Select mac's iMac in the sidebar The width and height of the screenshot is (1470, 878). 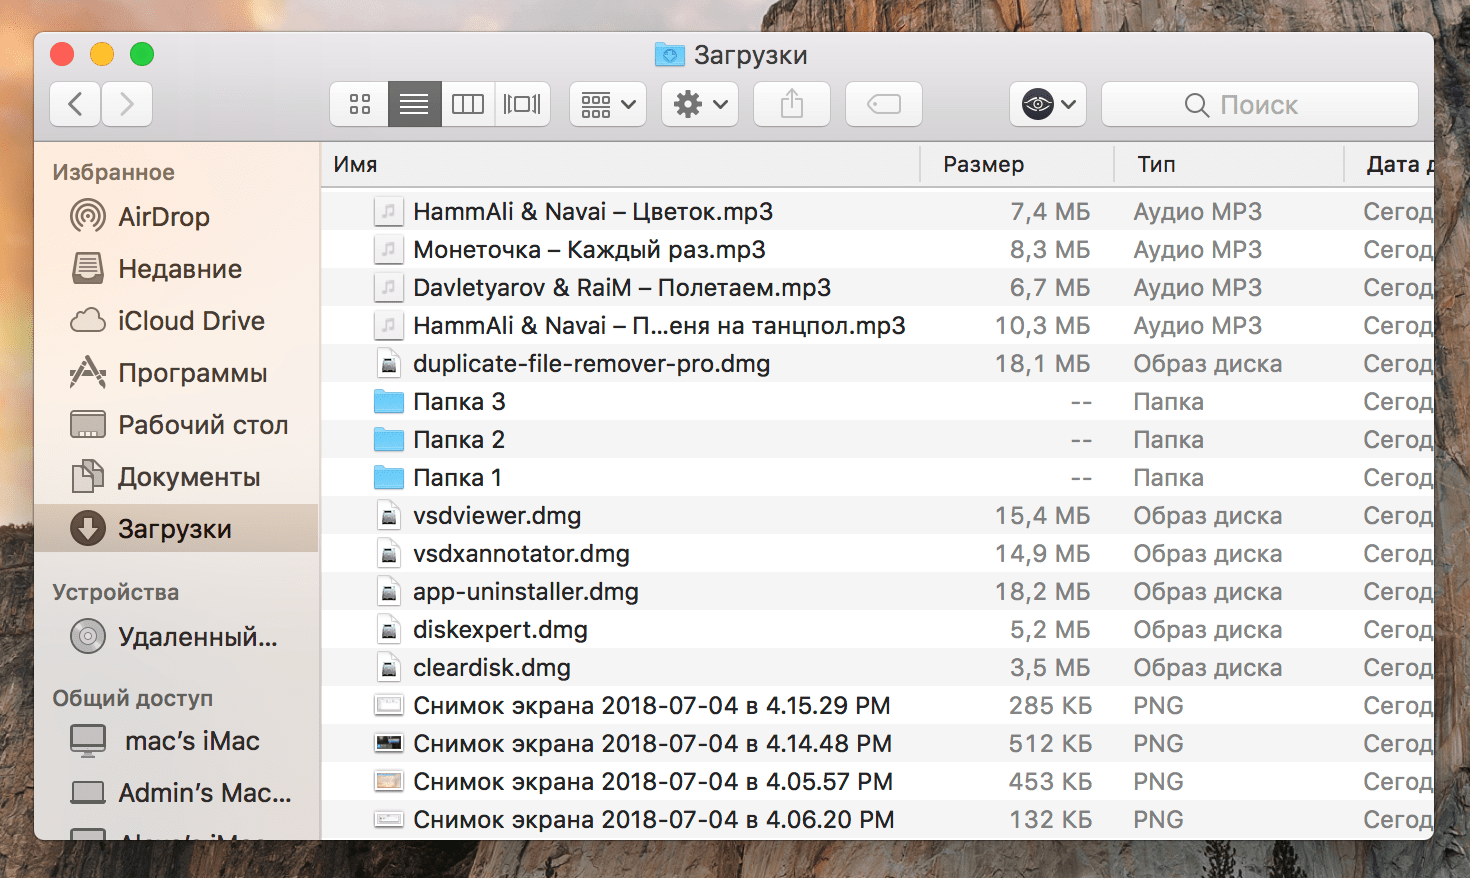pos(176,740)
